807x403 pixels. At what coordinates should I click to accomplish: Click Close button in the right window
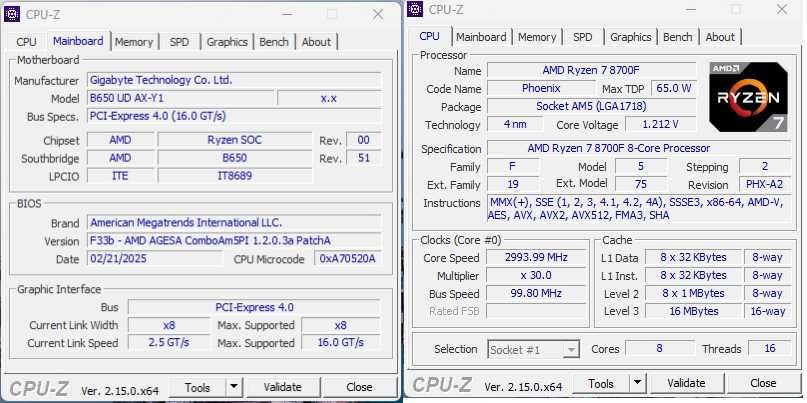[763, 384]
